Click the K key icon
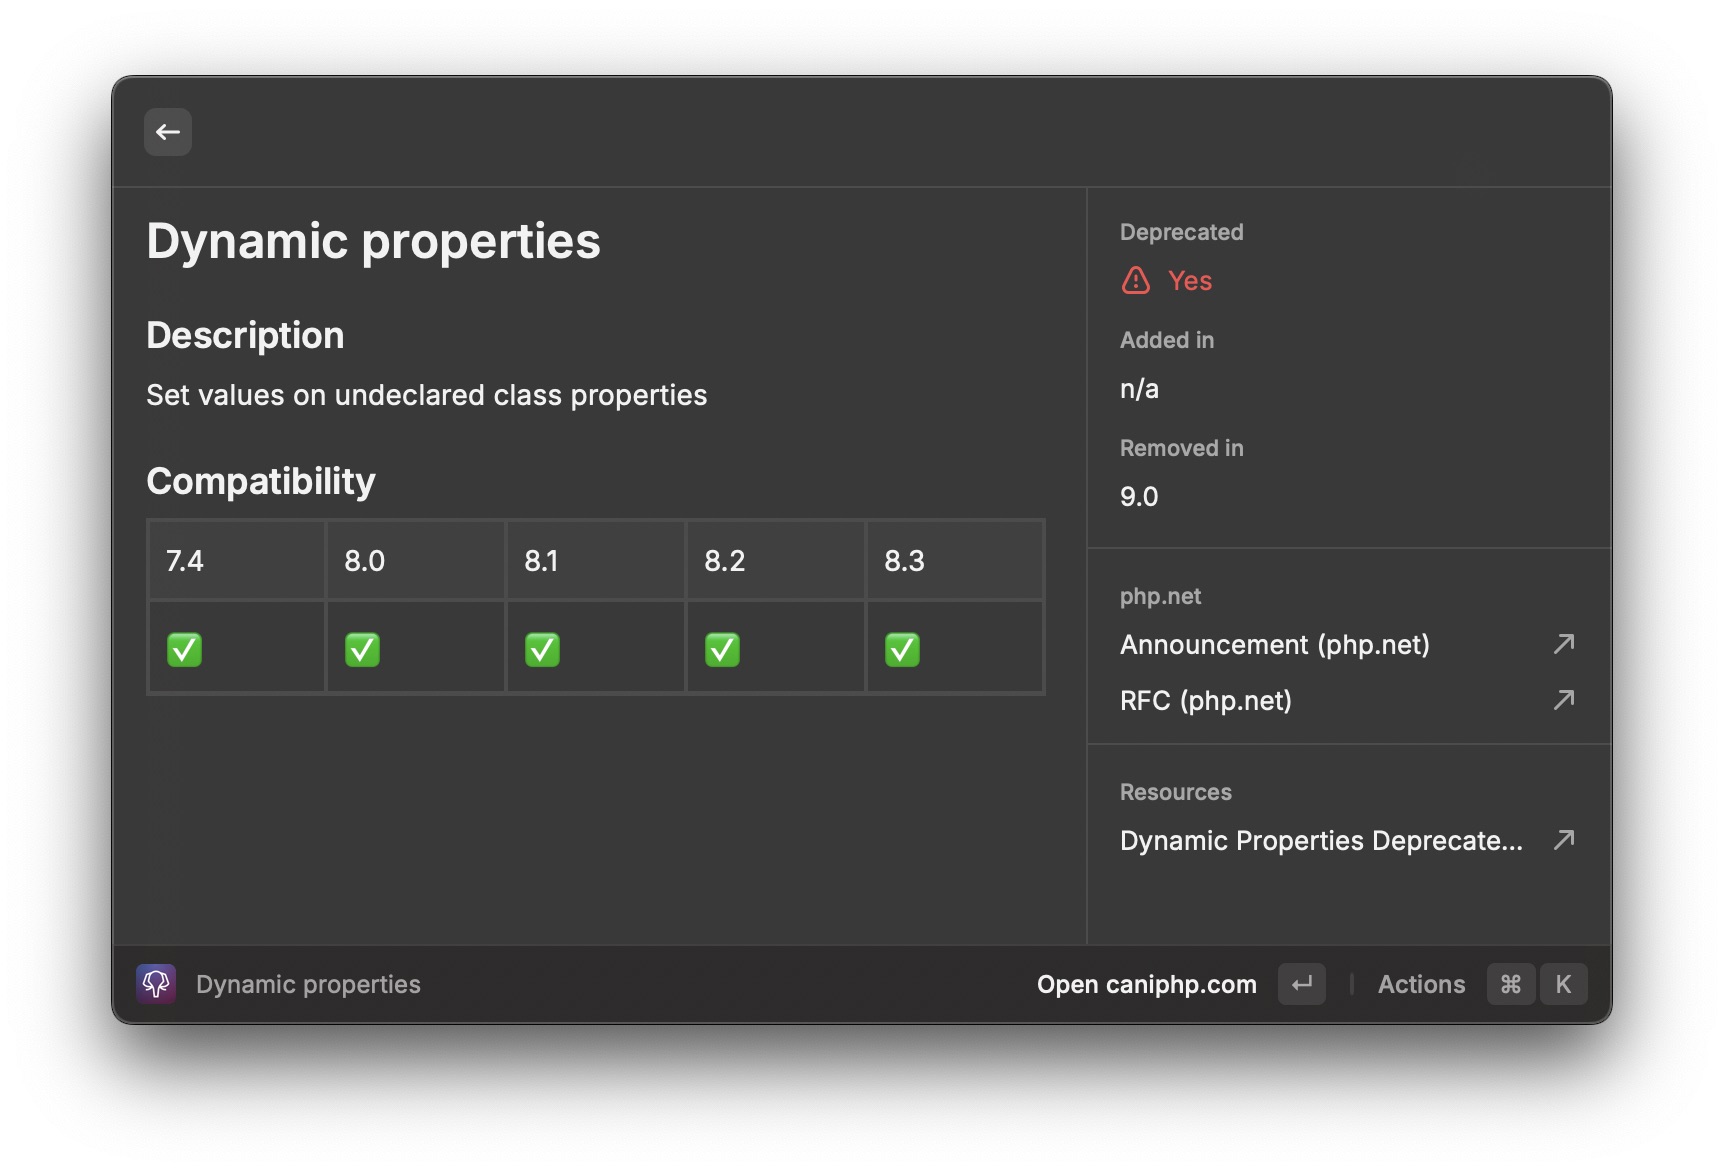This screenshot has width=1724, height=1172. tap(1563, 984)
